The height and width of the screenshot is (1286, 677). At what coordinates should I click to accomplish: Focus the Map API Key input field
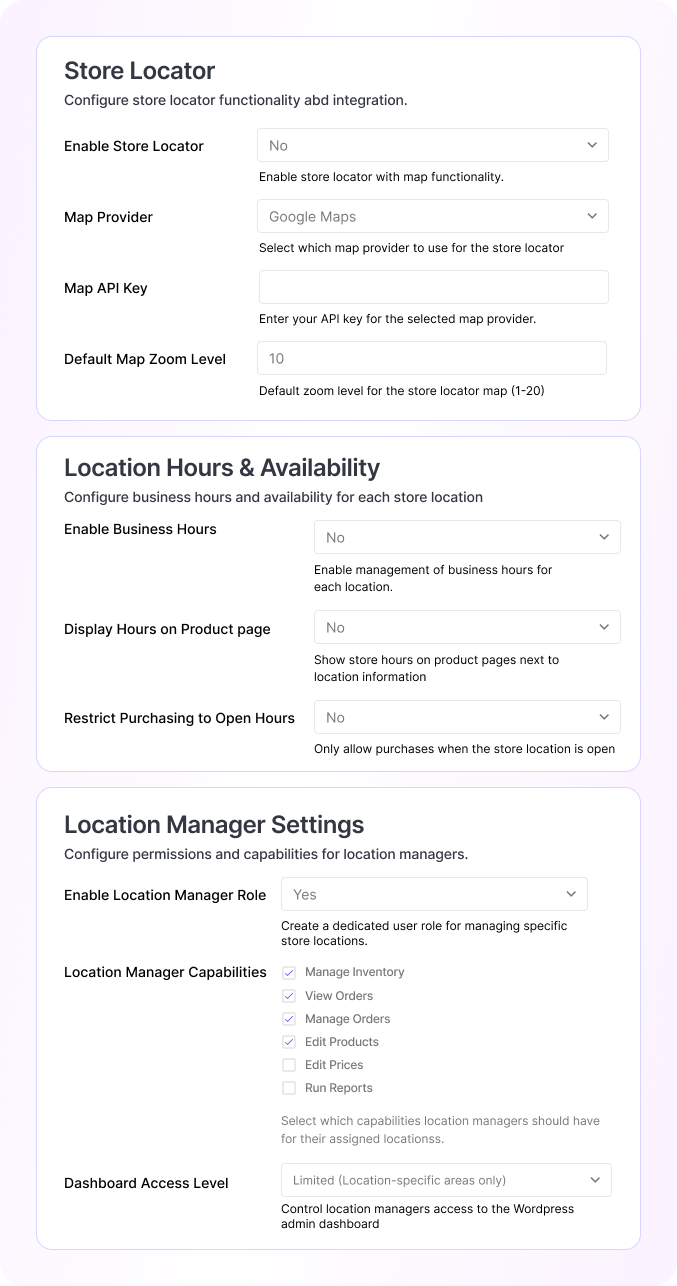point(433,287)
